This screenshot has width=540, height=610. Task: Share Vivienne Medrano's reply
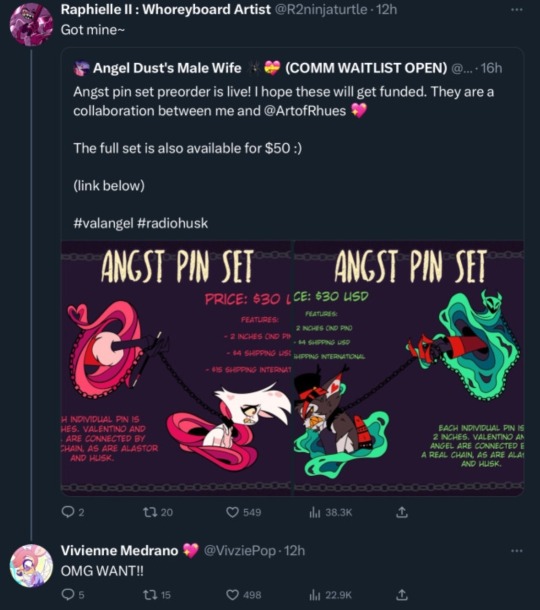401,595
